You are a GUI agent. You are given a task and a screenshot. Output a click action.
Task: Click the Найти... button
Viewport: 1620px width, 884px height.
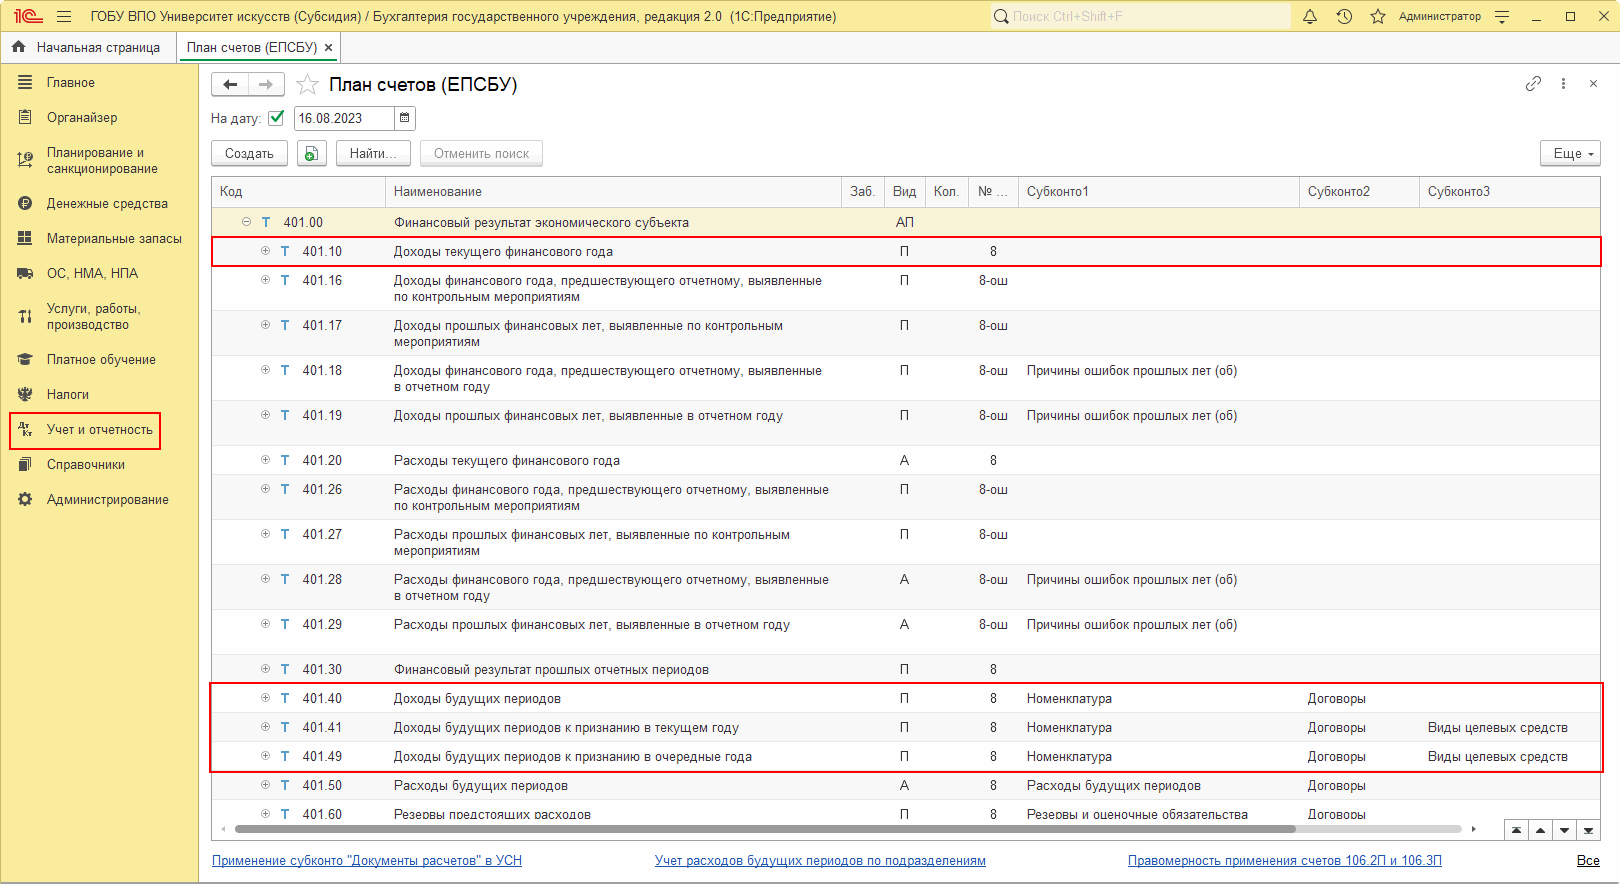(373, 153)
